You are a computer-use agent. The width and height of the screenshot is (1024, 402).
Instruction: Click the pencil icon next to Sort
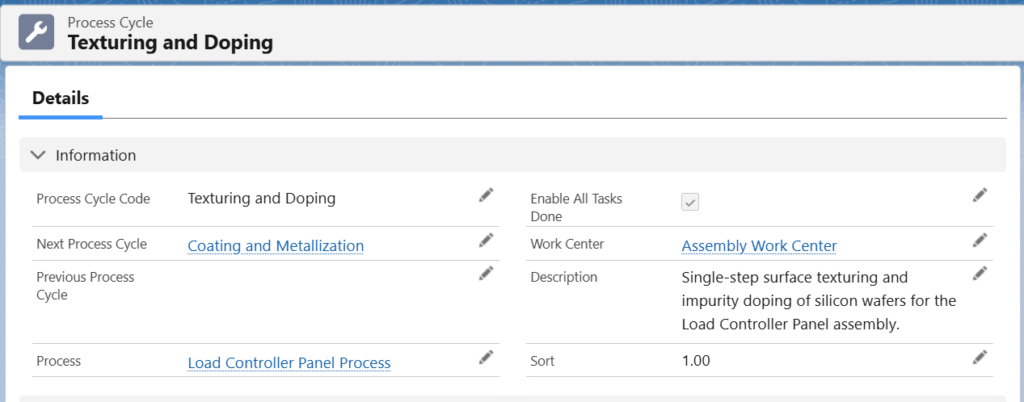pyautogui.click(x=980, y=357)
